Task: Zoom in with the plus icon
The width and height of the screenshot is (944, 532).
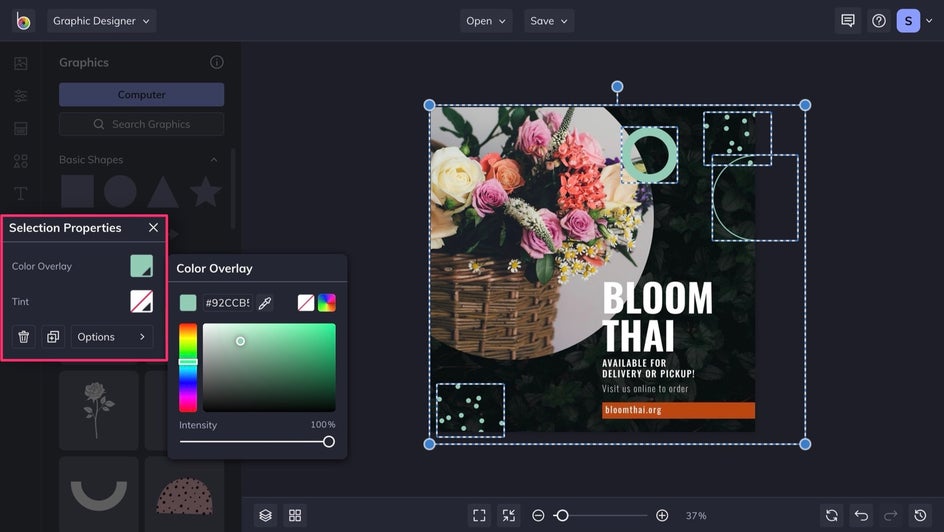Action: click(662, 515)
